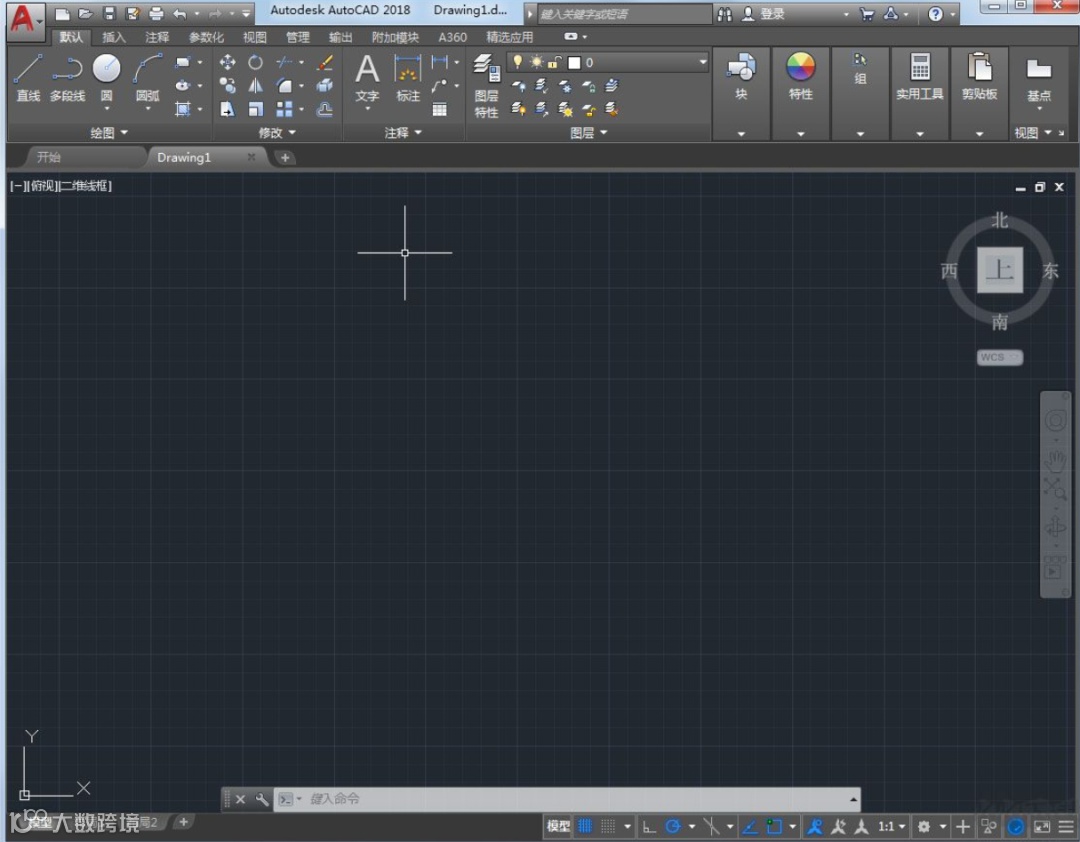Viewport: 1080px width, 842px height.
Task: Switch to the 开始 file tab
Action: 48,157
